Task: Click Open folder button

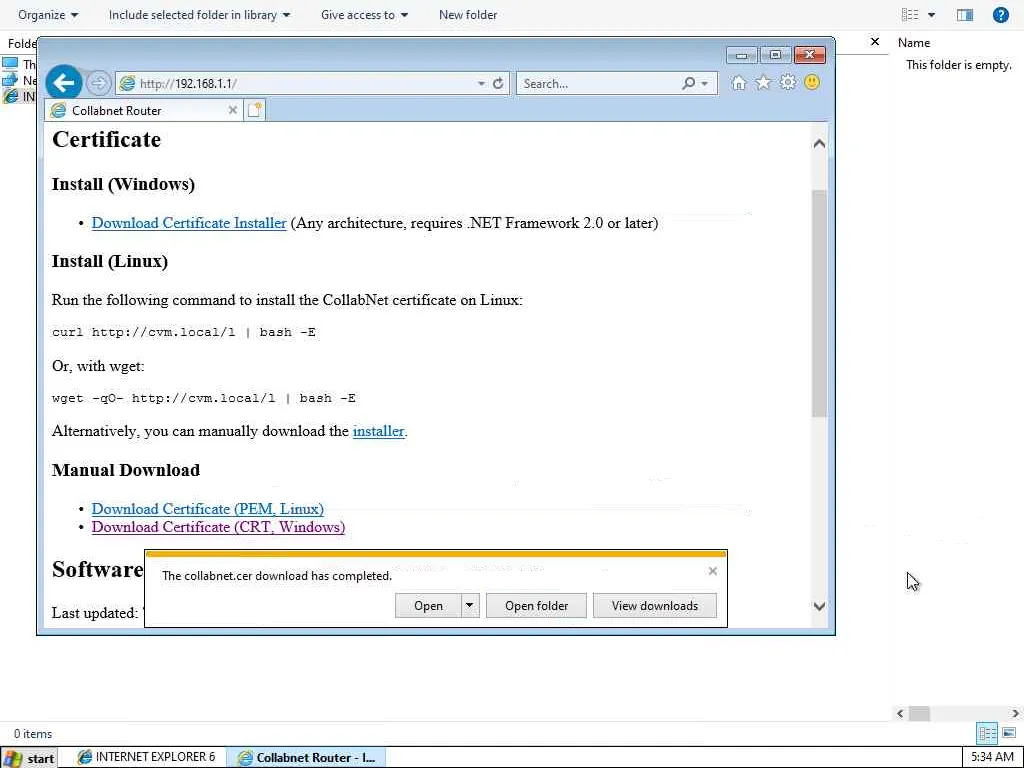Action: [536, 605]
